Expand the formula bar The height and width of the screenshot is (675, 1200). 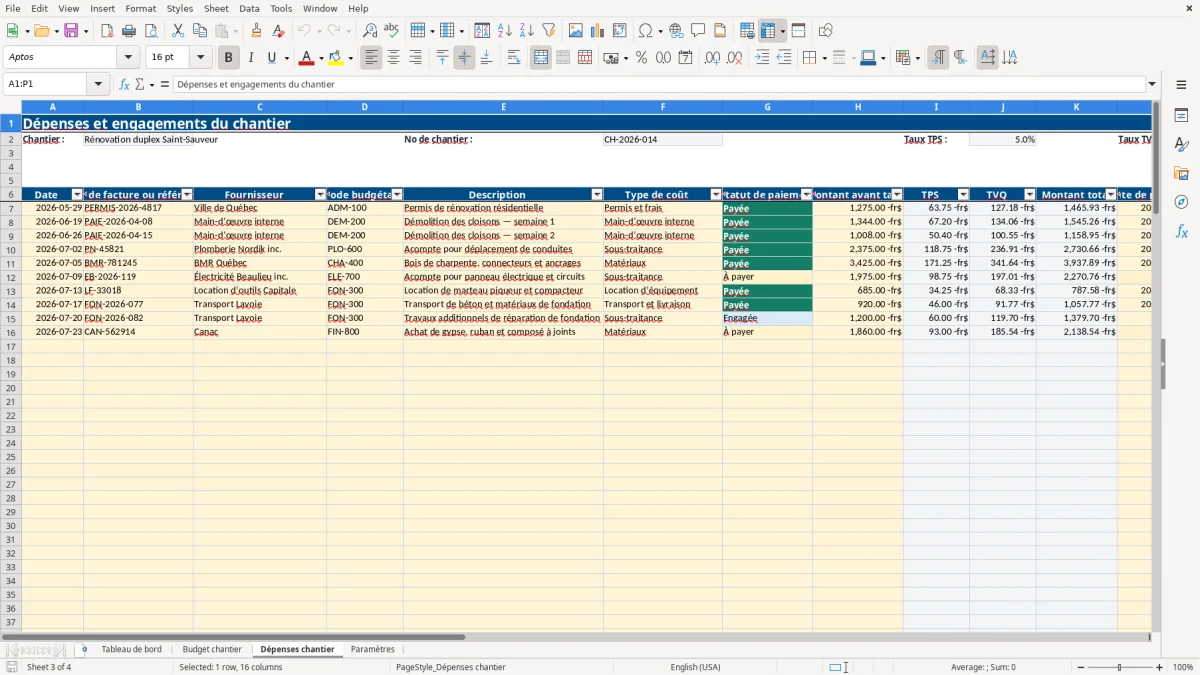point(1152,84)
